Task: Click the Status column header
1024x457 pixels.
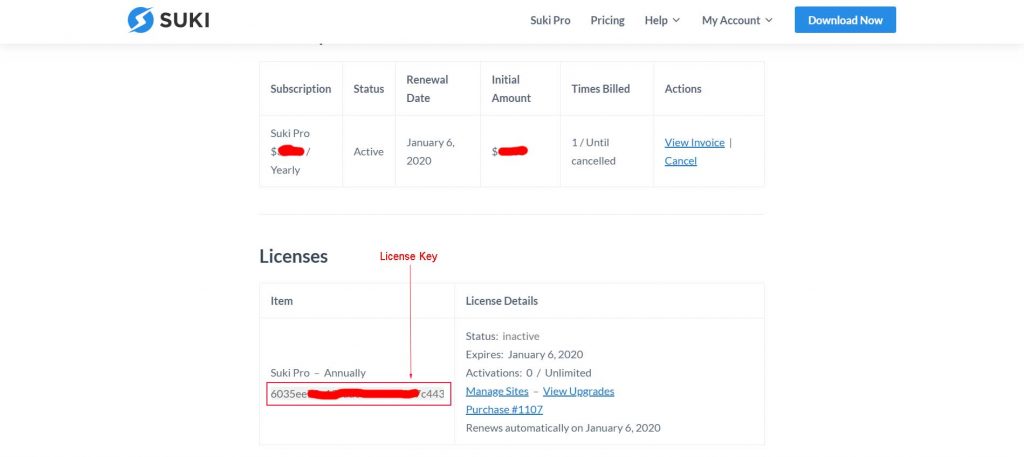Action: coord(369,89)
